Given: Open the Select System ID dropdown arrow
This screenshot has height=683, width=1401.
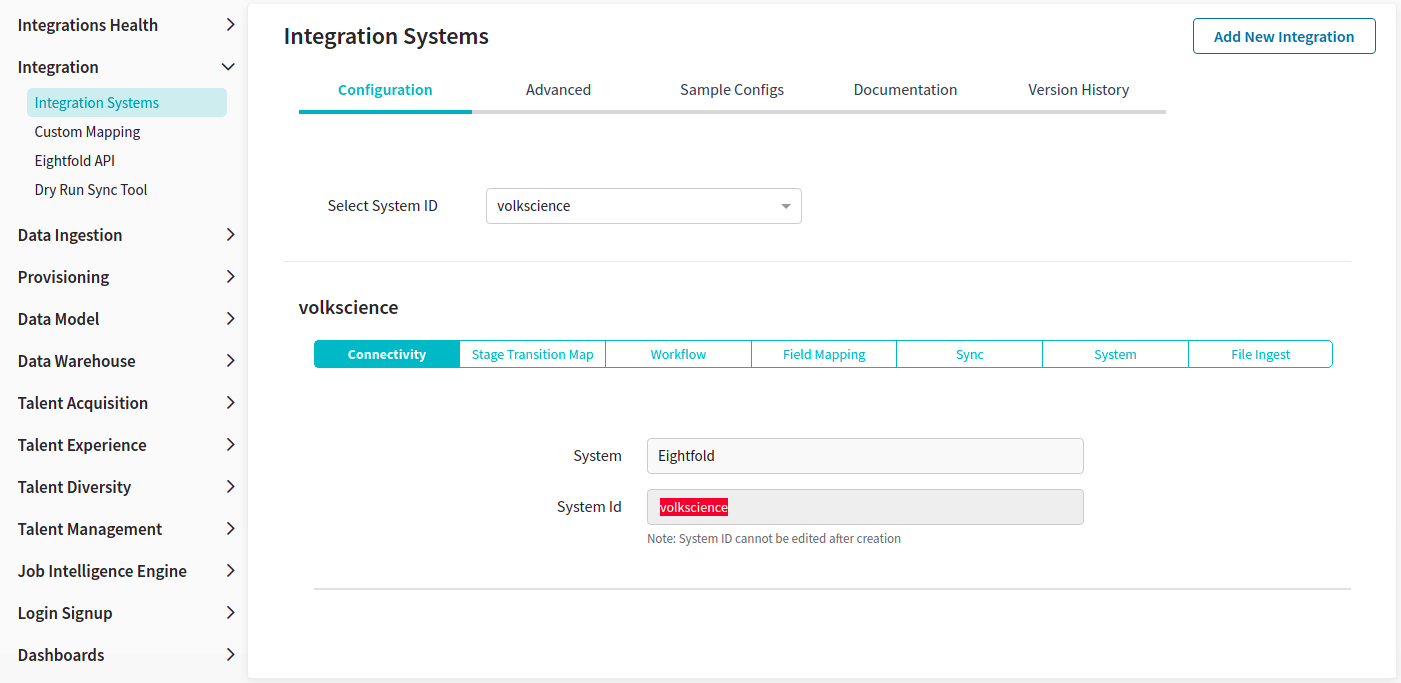Looking at the screenshot, I should click(x=786, y=207).
